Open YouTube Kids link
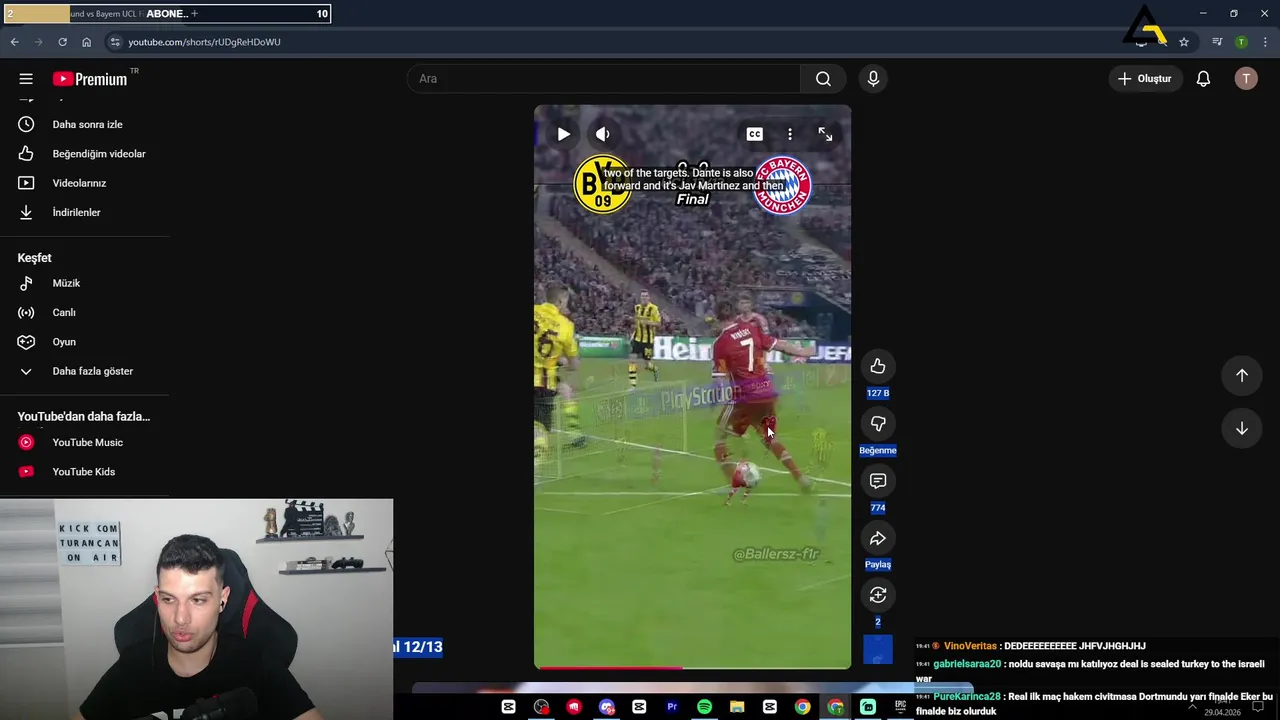Image resolution: width=1280 pixels, height=720 pixels. 84,472
